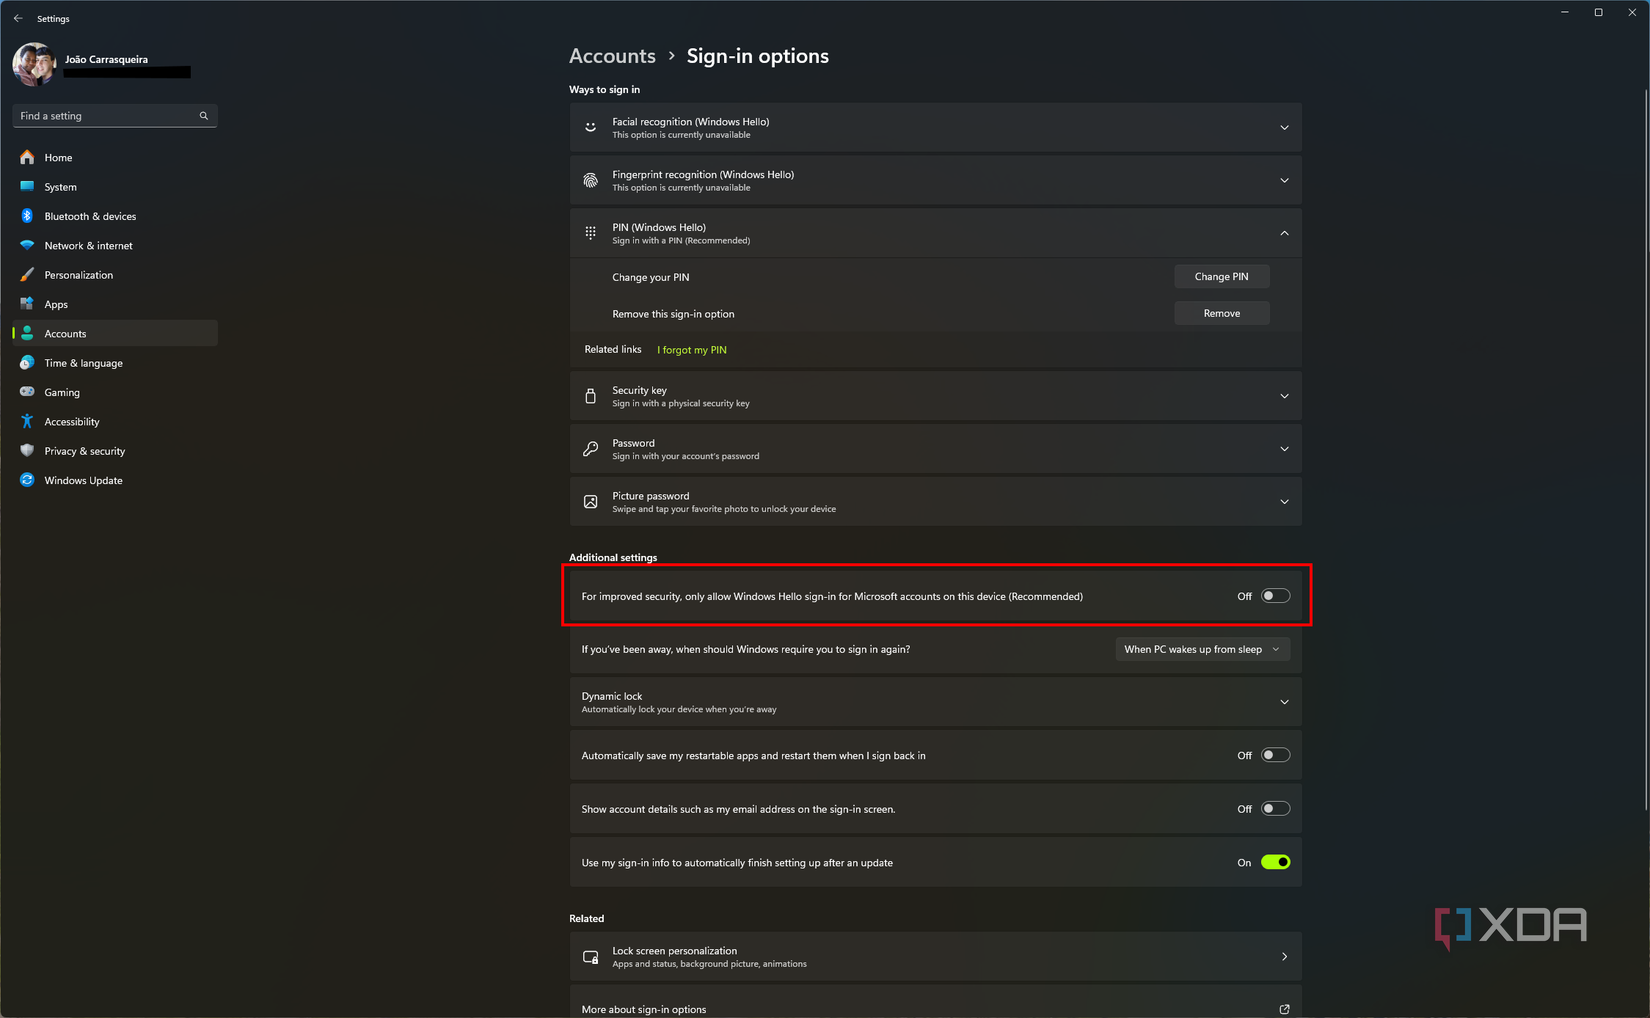The width and height of the screenshot is (1650, 1018).
Task: Click the user profile avatar picture
Action: point(34,64)
